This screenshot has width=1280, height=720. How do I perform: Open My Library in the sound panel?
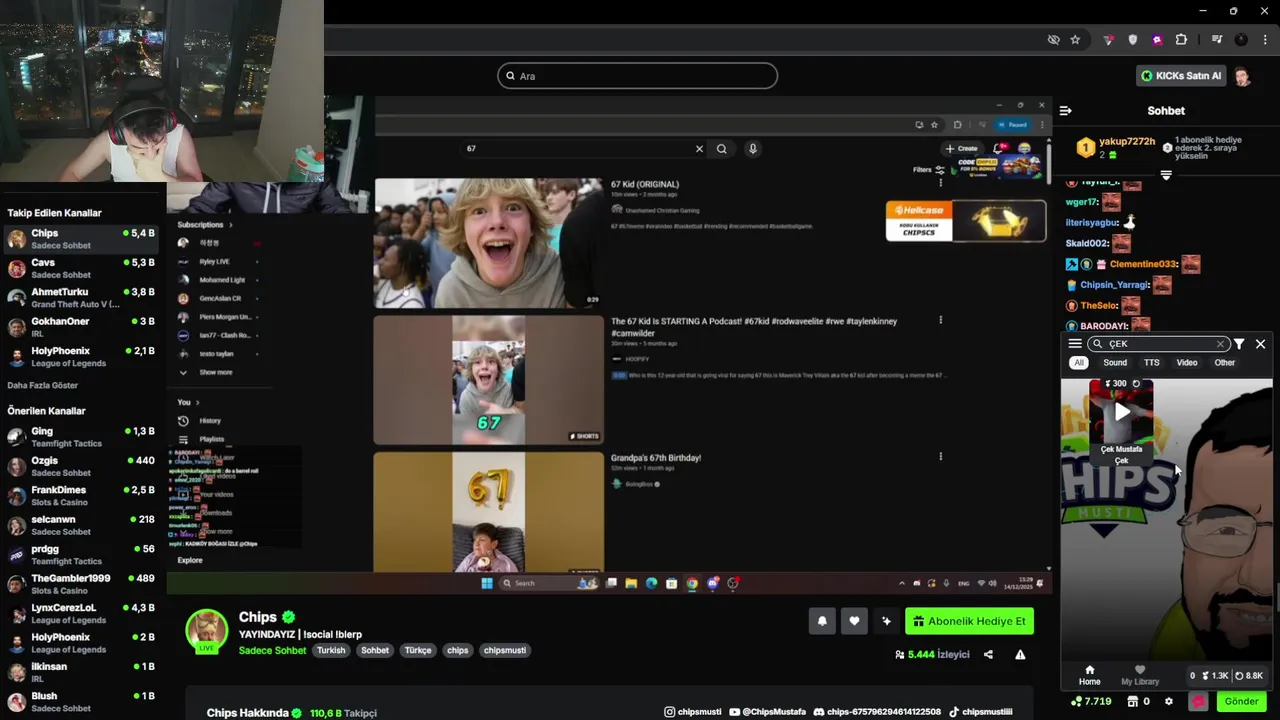1140,676
